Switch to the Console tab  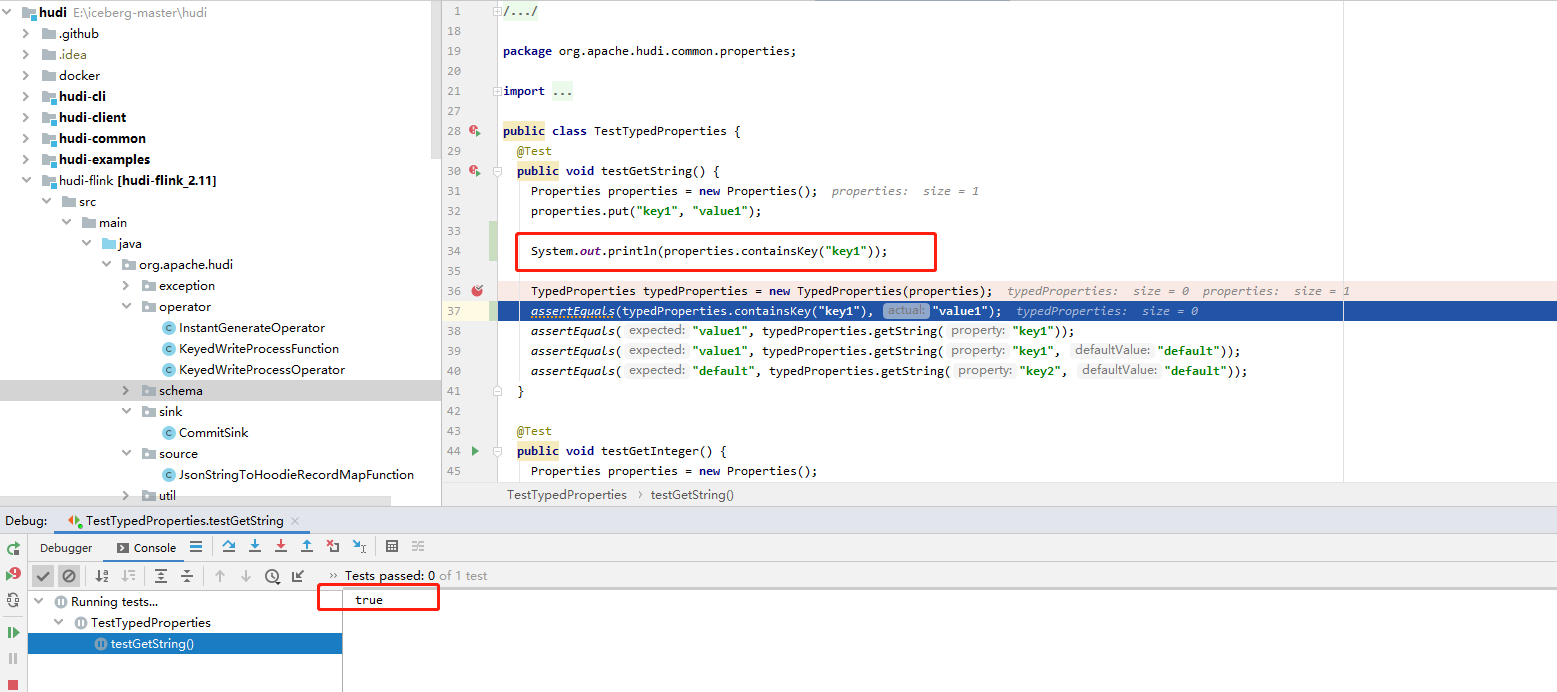point(146,548)
